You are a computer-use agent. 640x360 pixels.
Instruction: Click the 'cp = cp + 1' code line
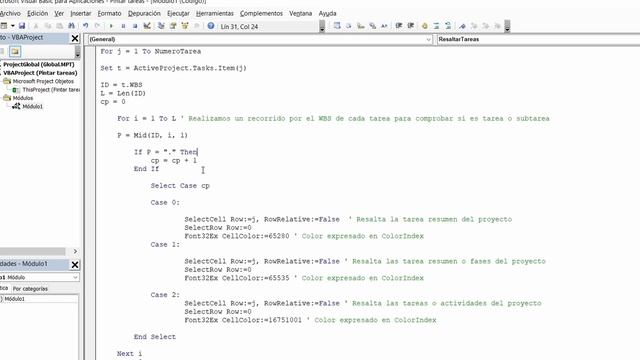[x=173, y=160]
